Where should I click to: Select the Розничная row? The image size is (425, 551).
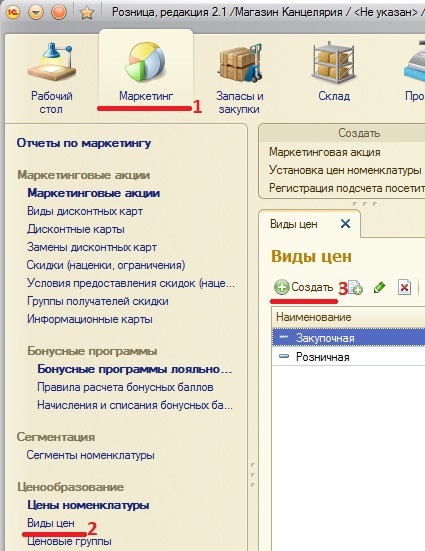click(348, 357)
